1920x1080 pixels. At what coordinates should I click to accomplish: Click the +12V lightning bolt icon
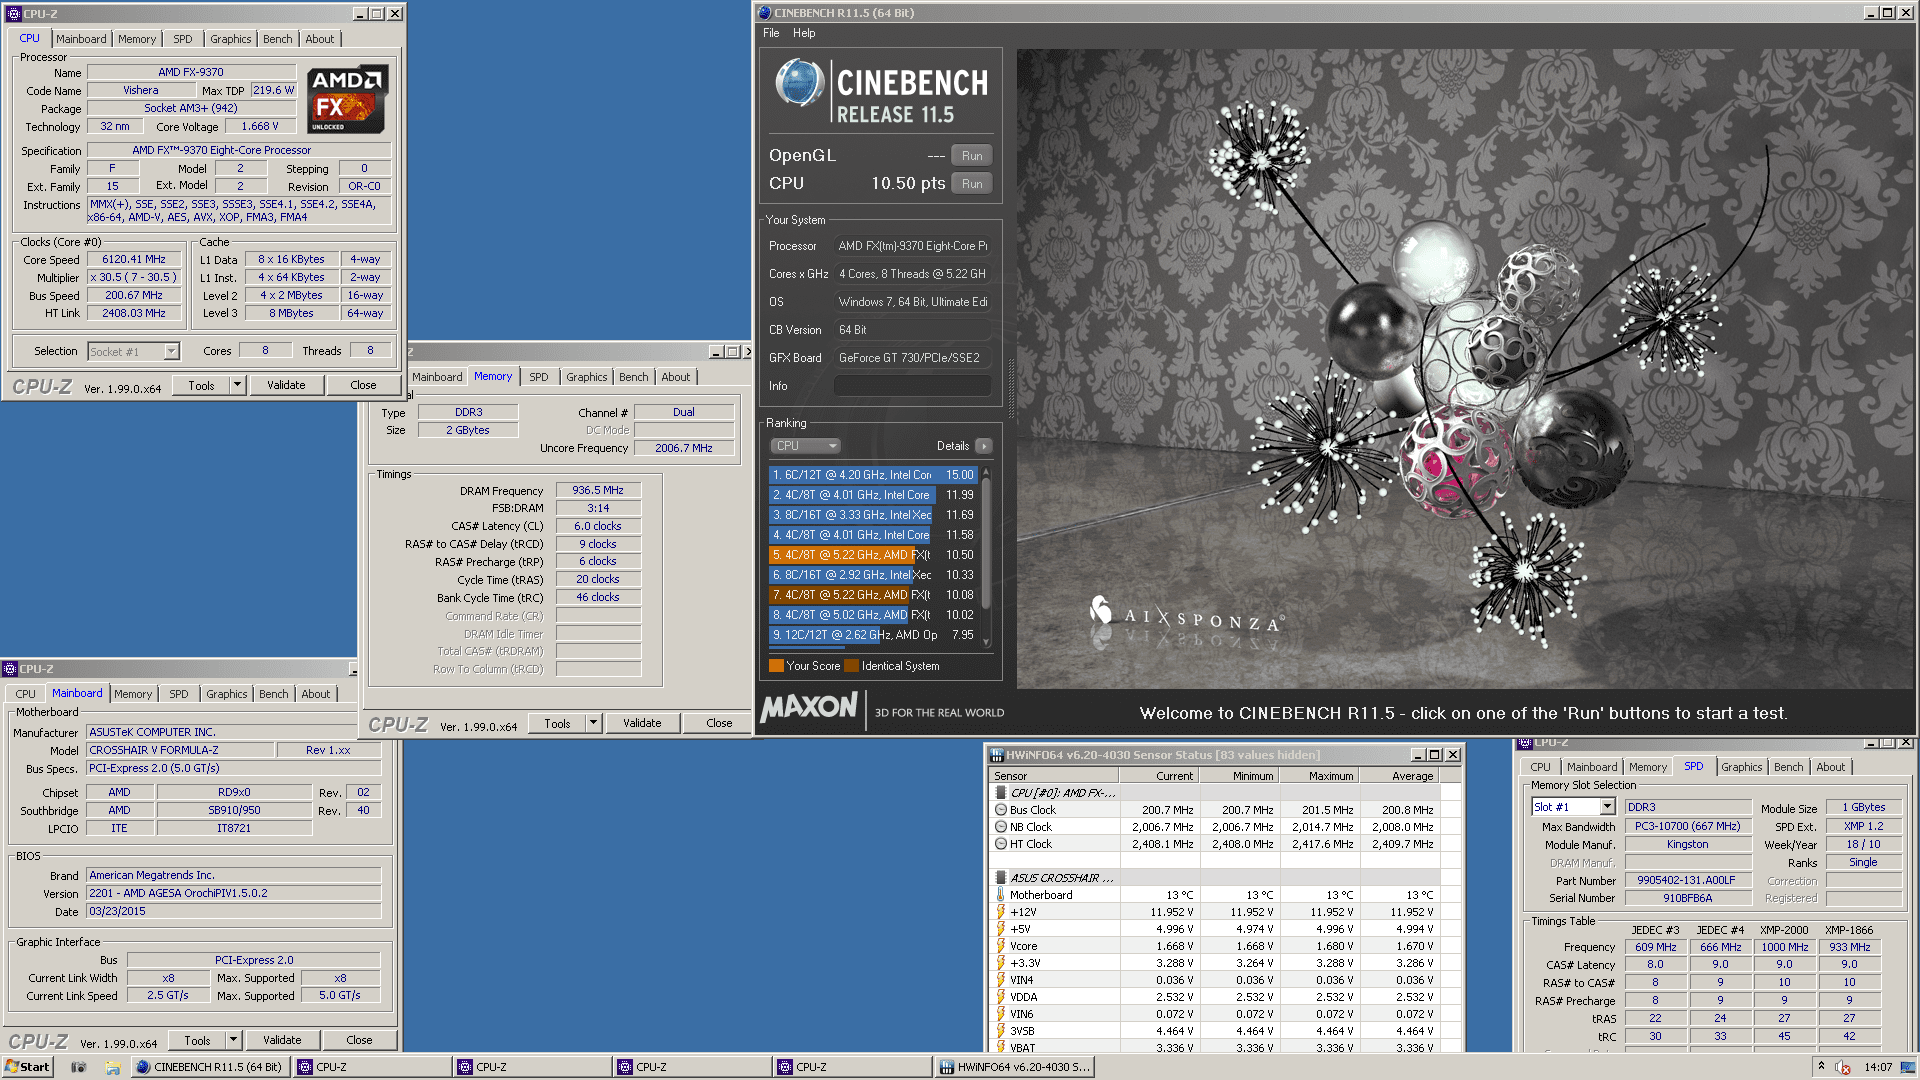(1000, 912)
